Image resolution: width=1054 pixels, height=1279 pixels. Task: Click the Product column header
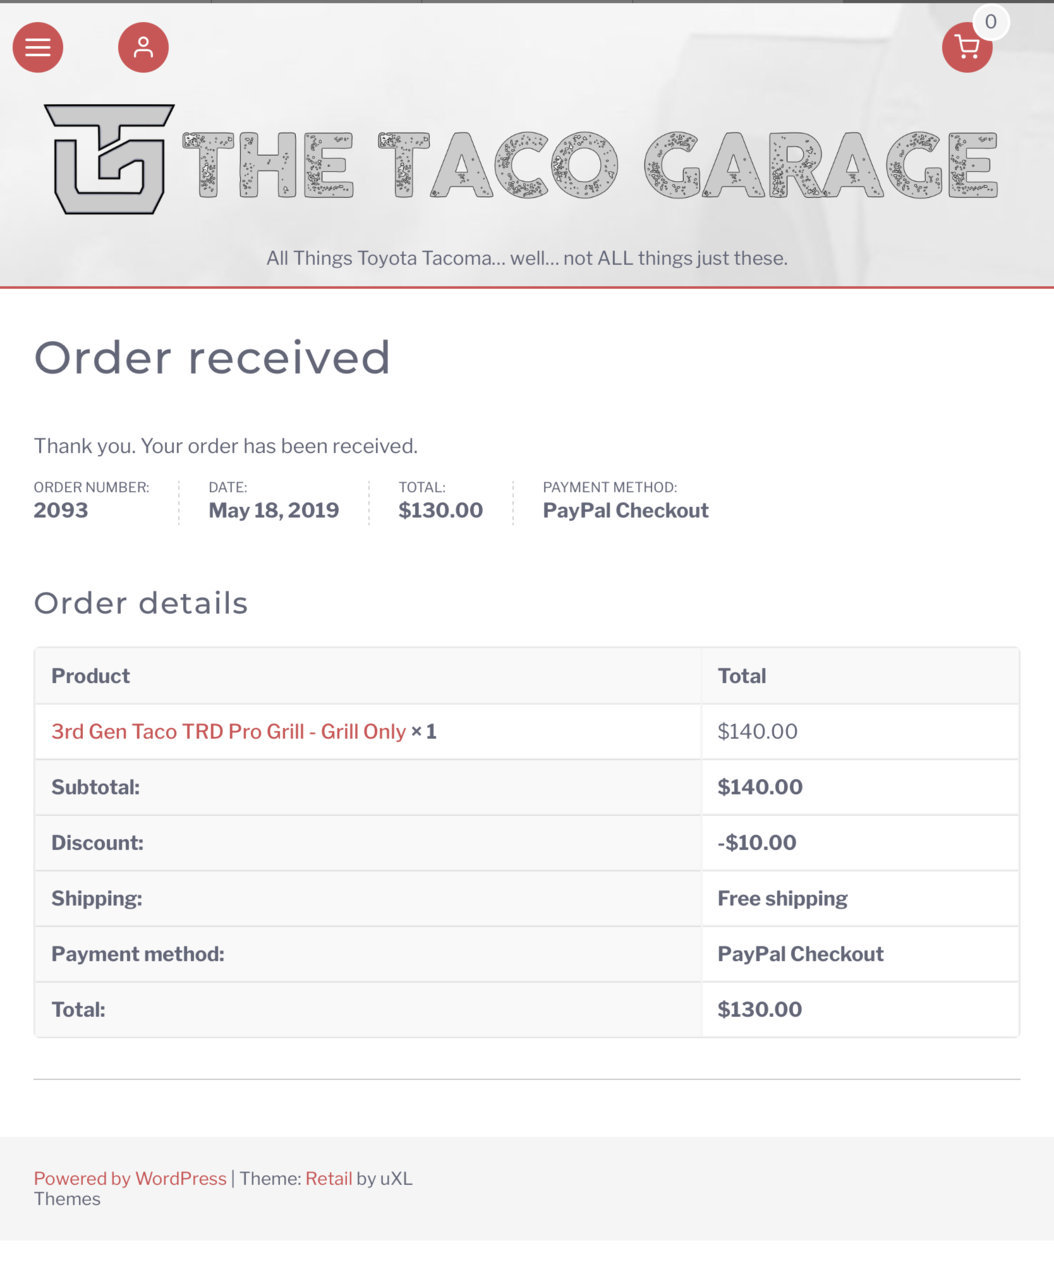(91, 676)
